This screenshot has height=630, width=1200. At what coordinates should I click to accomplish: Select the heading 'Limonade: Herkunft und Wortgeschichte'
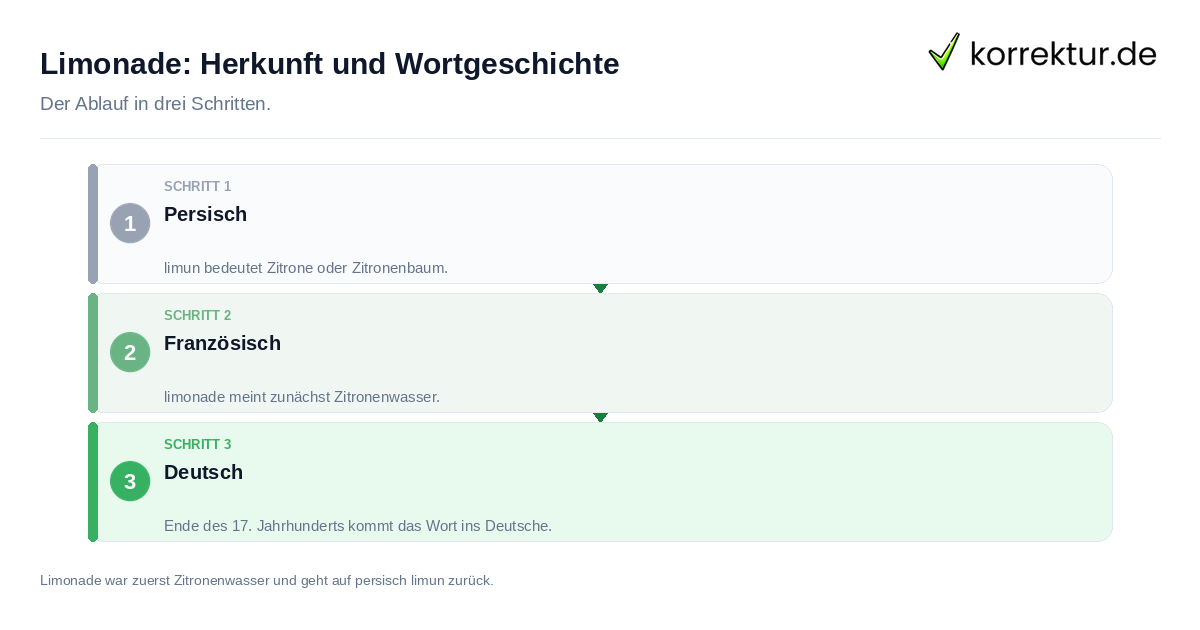tap(330, 64)
